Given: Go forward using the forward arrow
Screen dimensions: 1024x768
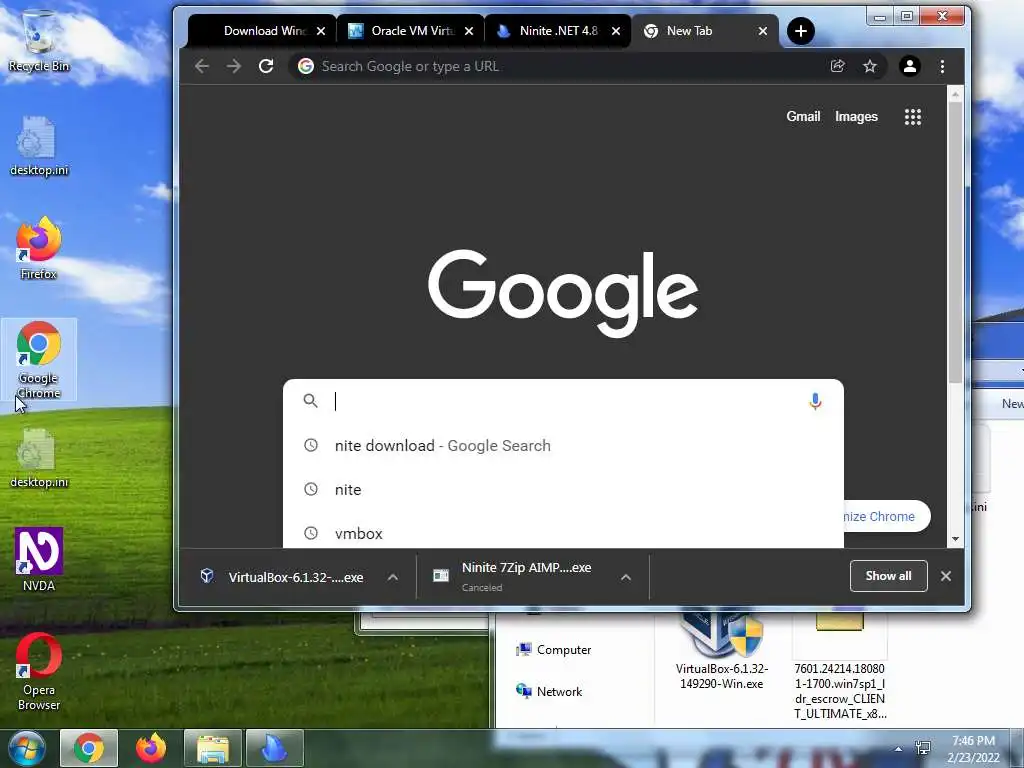Looking at the screenshot, I should 234,66.
